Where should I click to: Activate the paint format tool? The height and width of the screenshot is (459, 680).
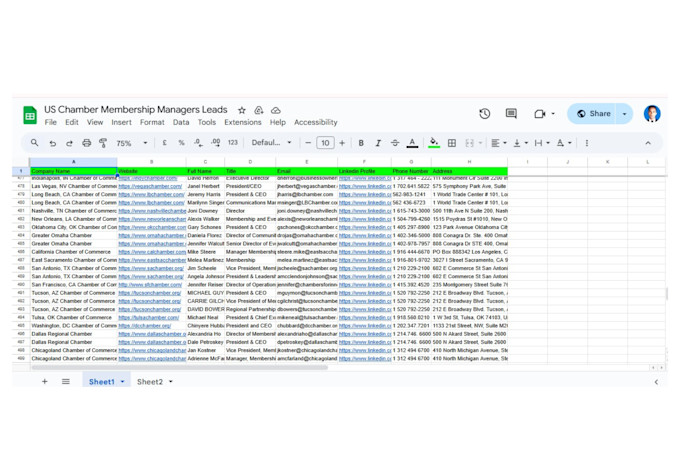click(103, 143)
